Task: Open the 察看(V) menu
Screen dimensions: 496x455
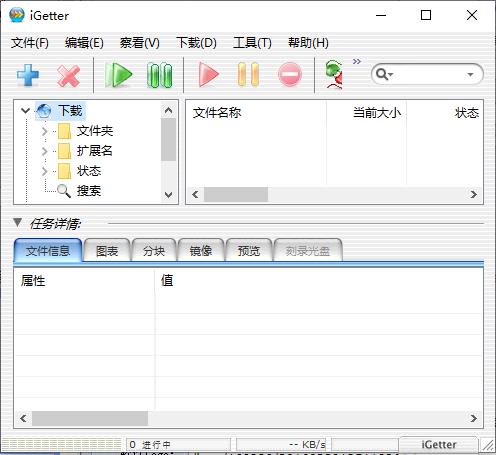Action: (140, 43)
